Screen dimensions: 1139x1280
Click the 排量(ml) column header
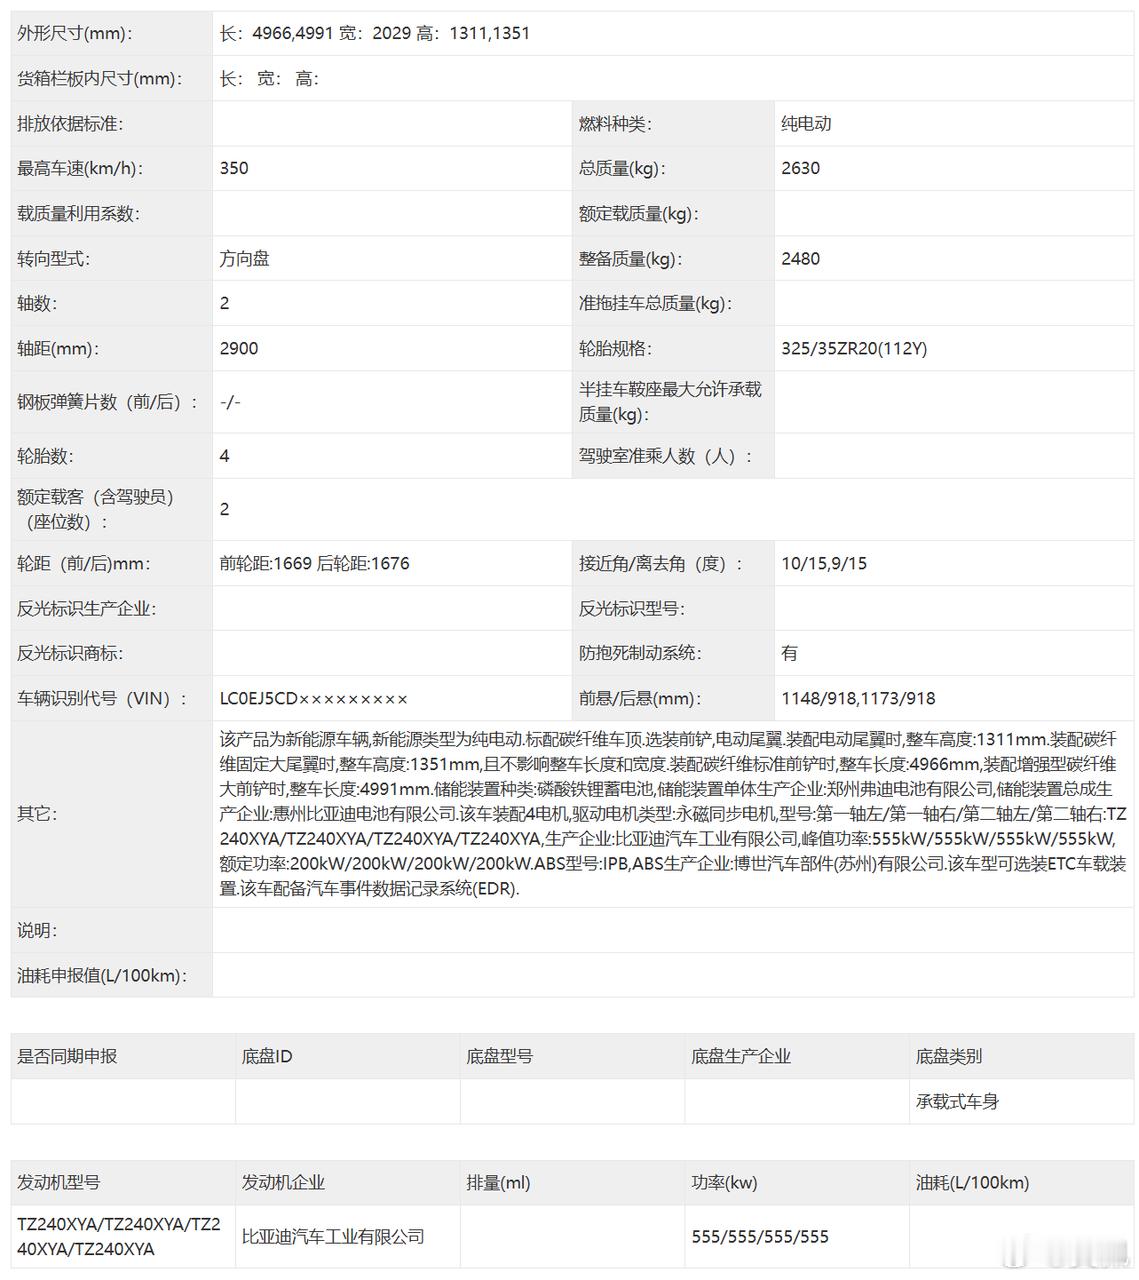[x=498, y=1182]
